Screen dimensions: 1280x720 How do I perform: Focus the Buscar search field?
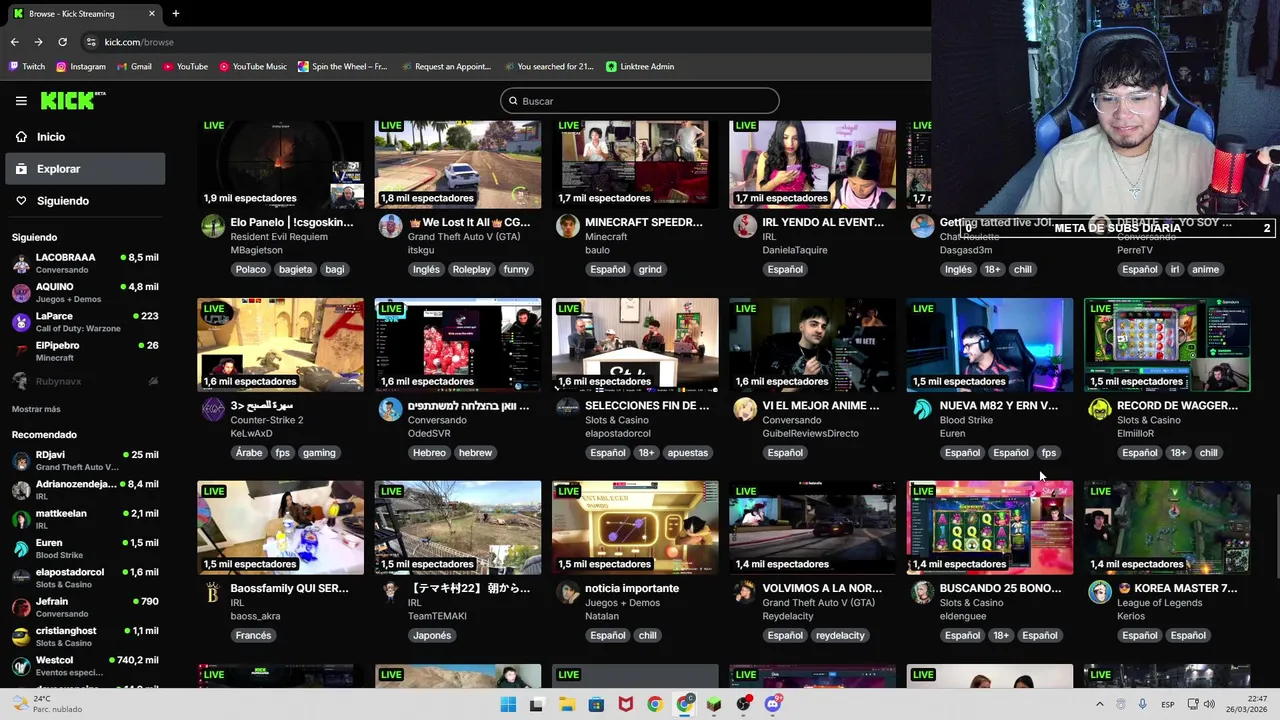click(640, 101)
